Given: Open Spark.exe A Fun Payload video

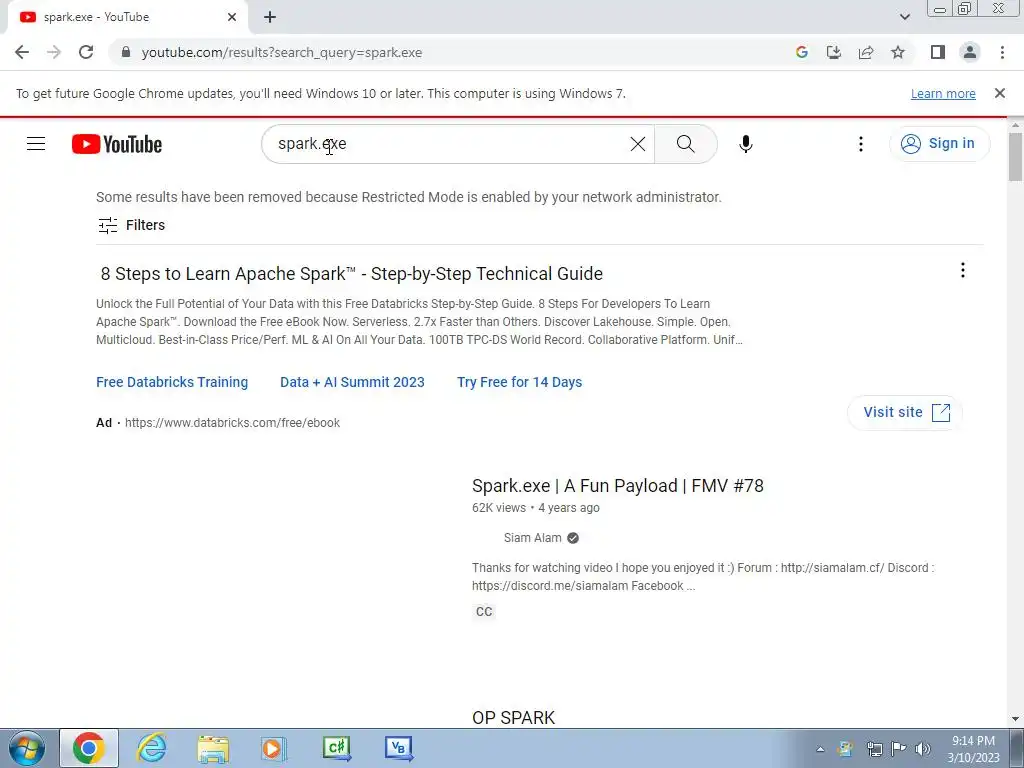Looking at the screenshot, I should coord(618,486).
